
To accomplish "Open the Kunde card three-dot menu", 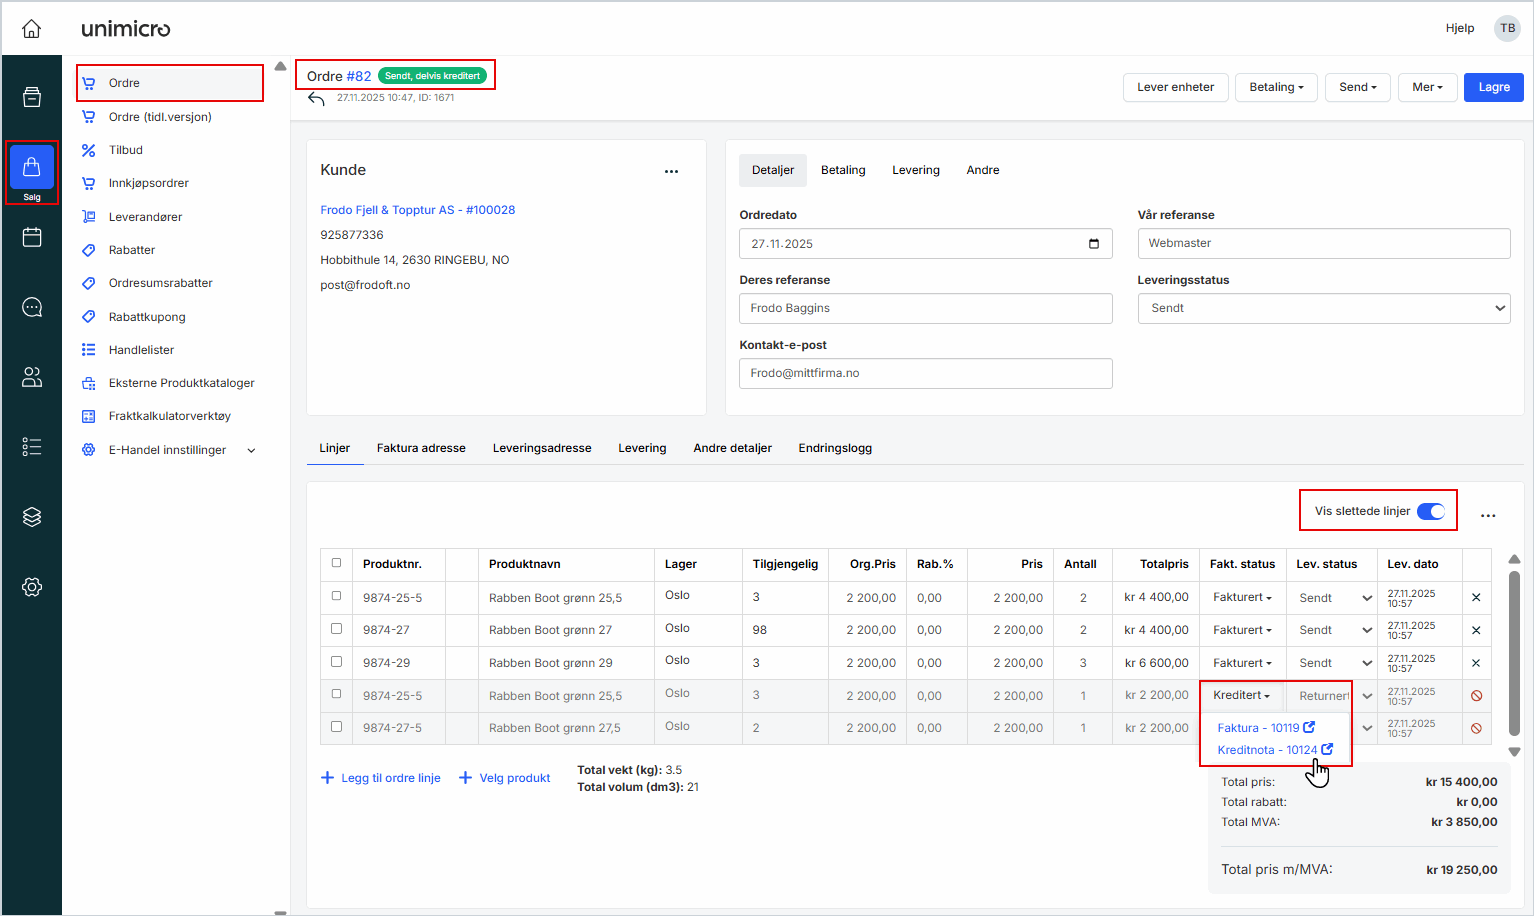I will (671, 171).
